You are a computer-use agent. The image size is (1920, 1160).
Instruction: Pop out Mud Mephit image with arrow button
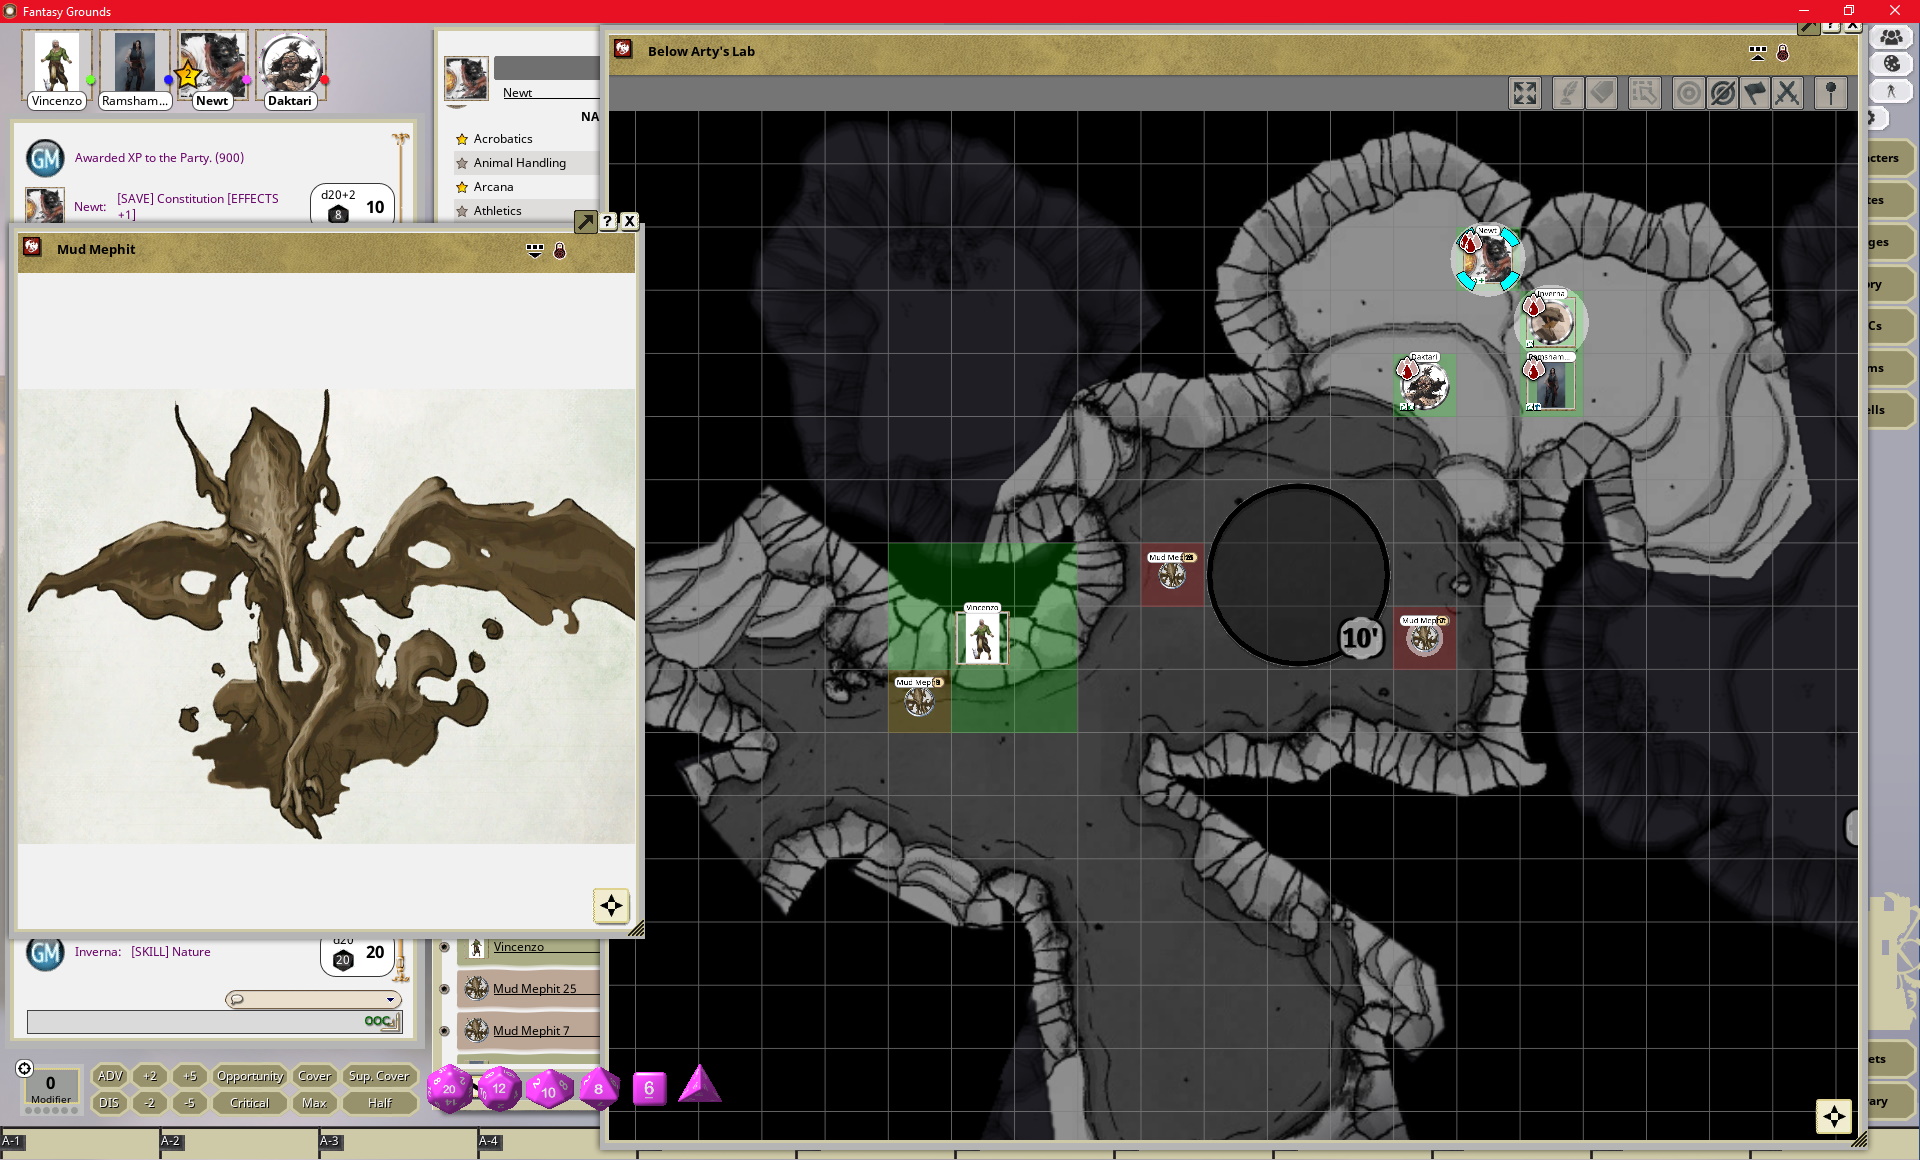pyautogui.click(x=586, y=221)
